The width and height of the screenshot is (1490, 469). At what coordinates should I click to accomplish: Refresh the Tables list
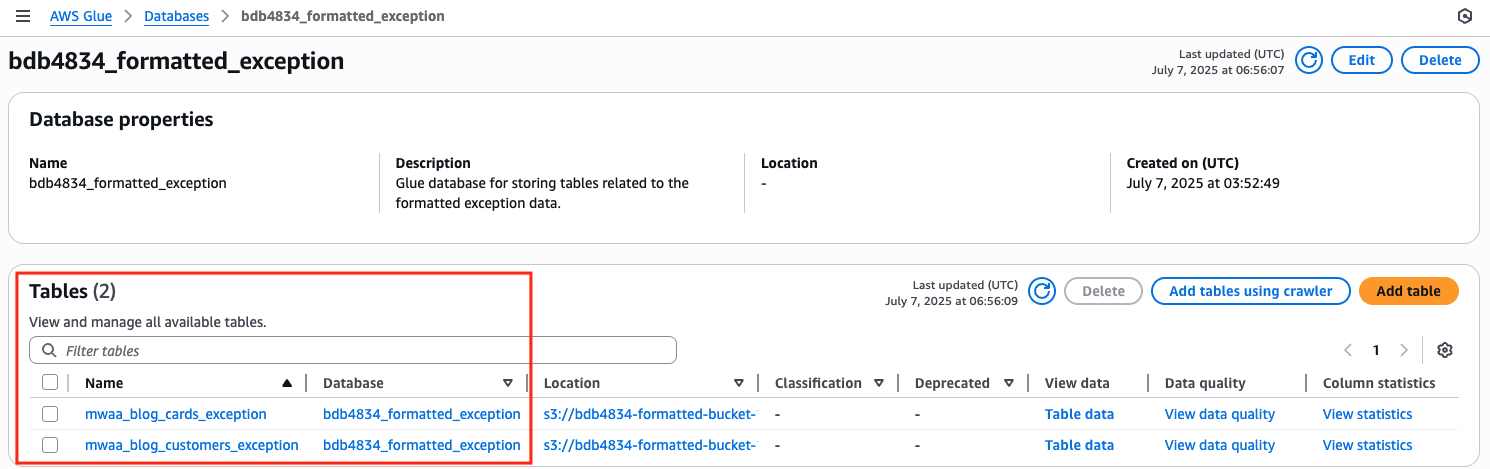pyautogui.click(x=1042, y=291)
